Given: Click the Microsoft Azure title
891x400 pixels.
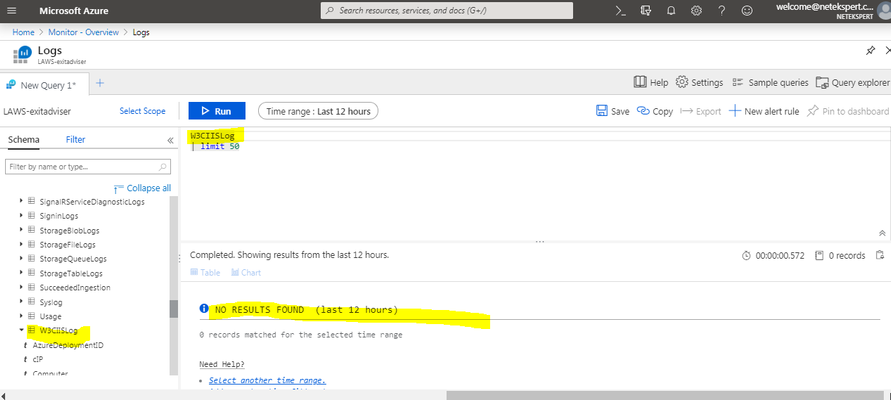Looking at the screenshot, I should click(x=74, y=11).
